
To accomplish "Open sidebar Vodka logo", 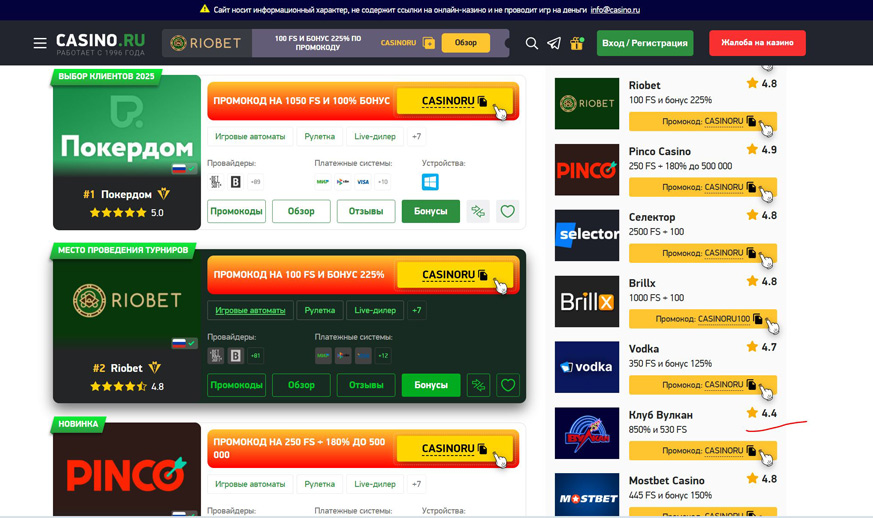I will pos(587,367).
